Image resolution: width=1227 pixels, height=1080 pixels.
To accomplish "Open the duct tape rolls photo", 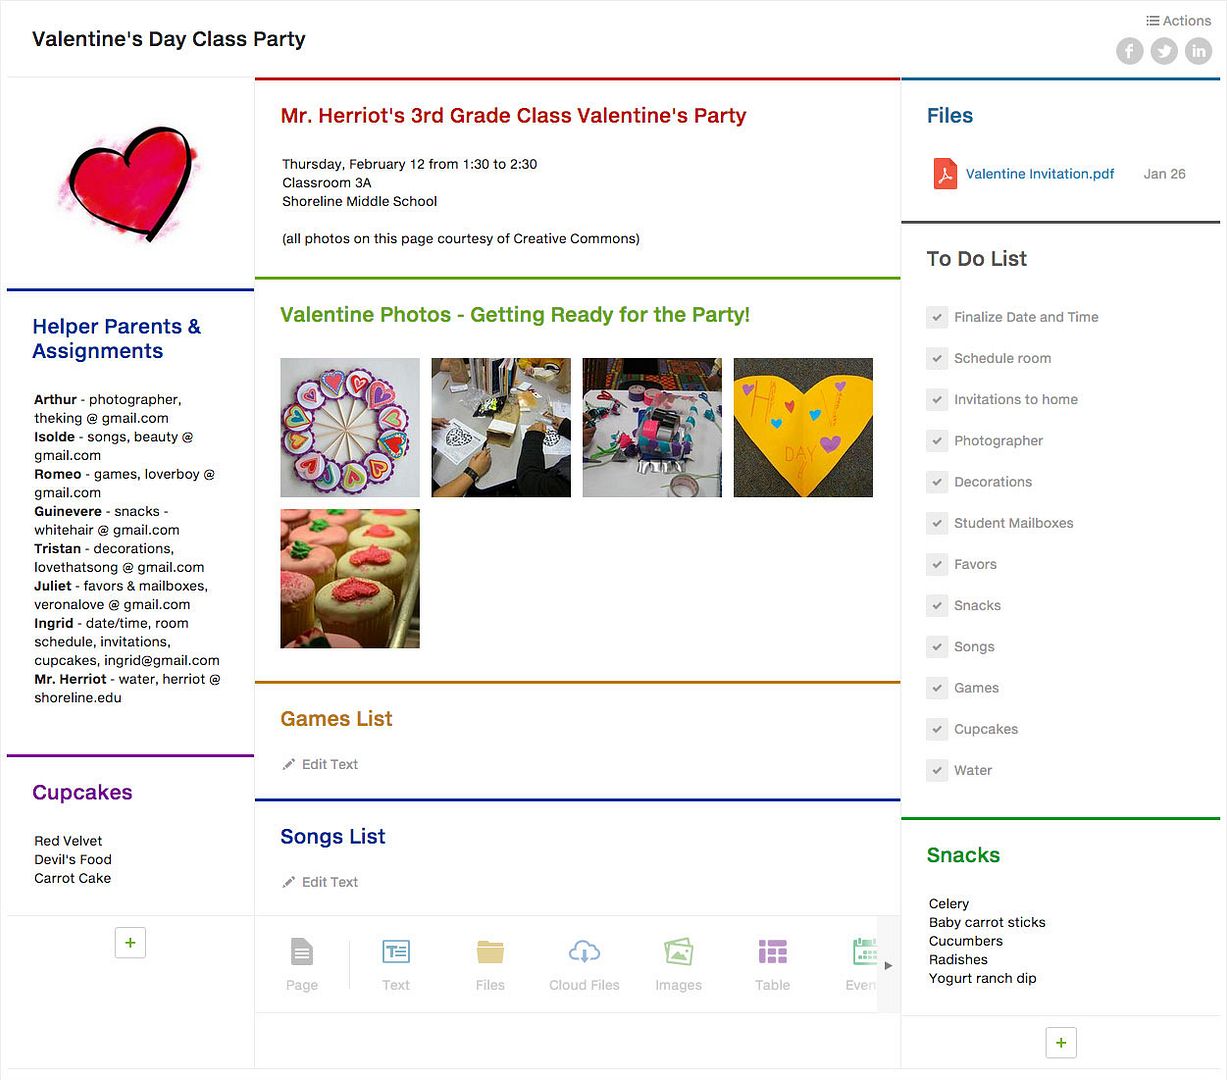I will tap(652, 428).
